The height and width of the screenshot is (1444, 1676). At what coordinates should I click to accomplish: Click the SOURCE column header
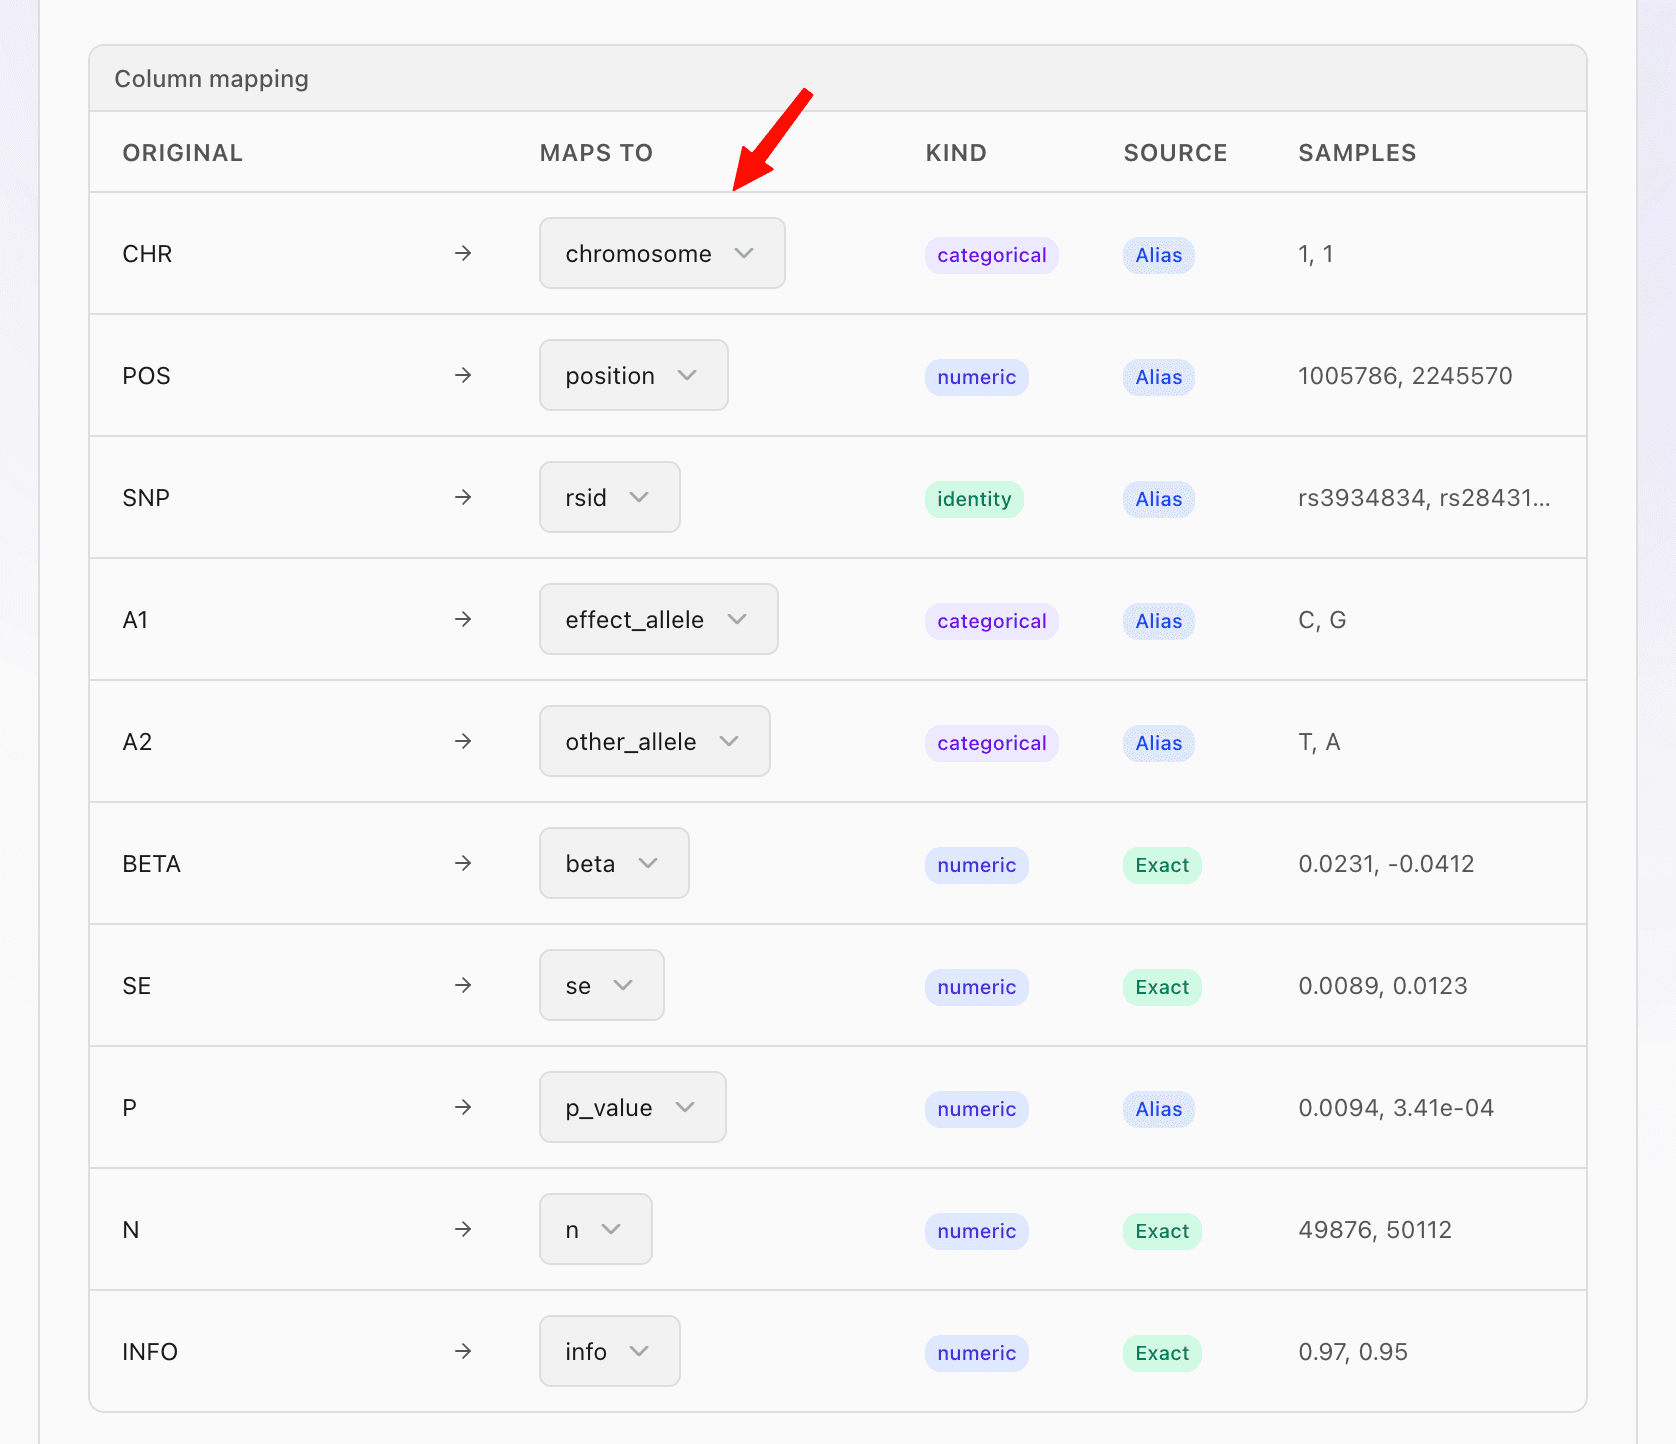[x=1175, y=153]
